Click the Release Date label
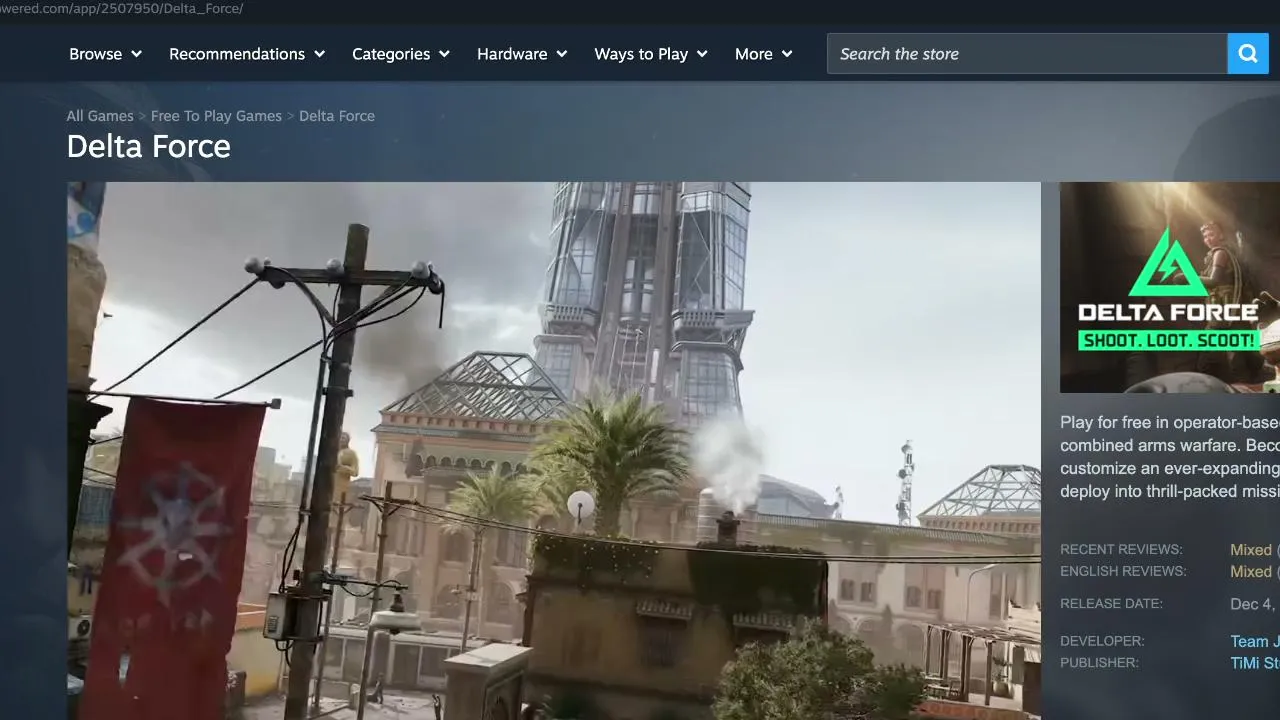This screenshot has width=1280, height=720. 1111,604
